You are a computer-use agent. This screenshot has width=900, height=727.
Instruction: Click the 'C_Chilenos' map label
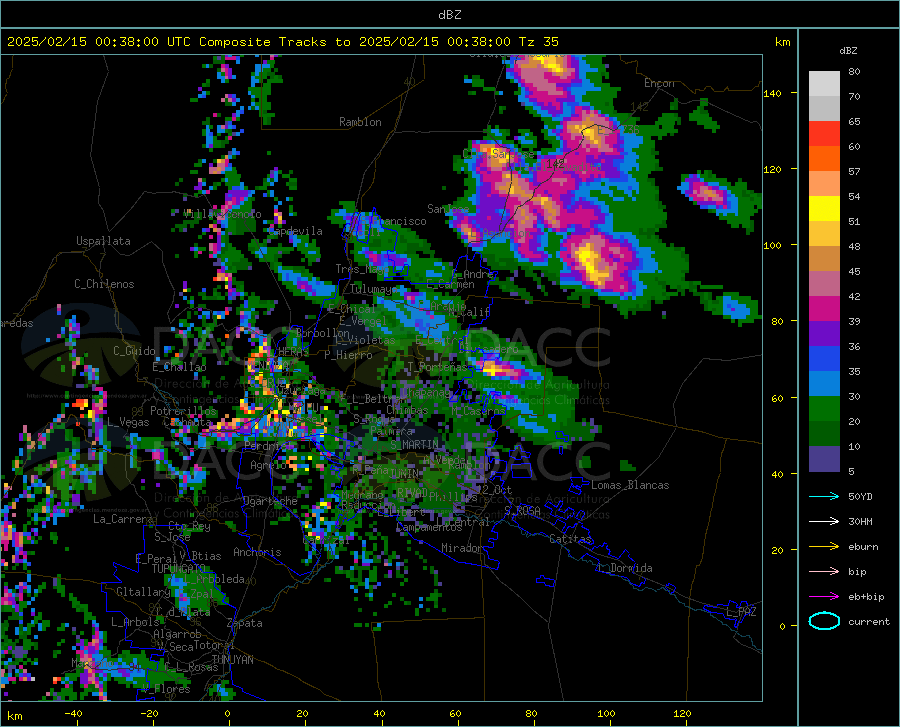pyautogui.click(x=104, y=284)
